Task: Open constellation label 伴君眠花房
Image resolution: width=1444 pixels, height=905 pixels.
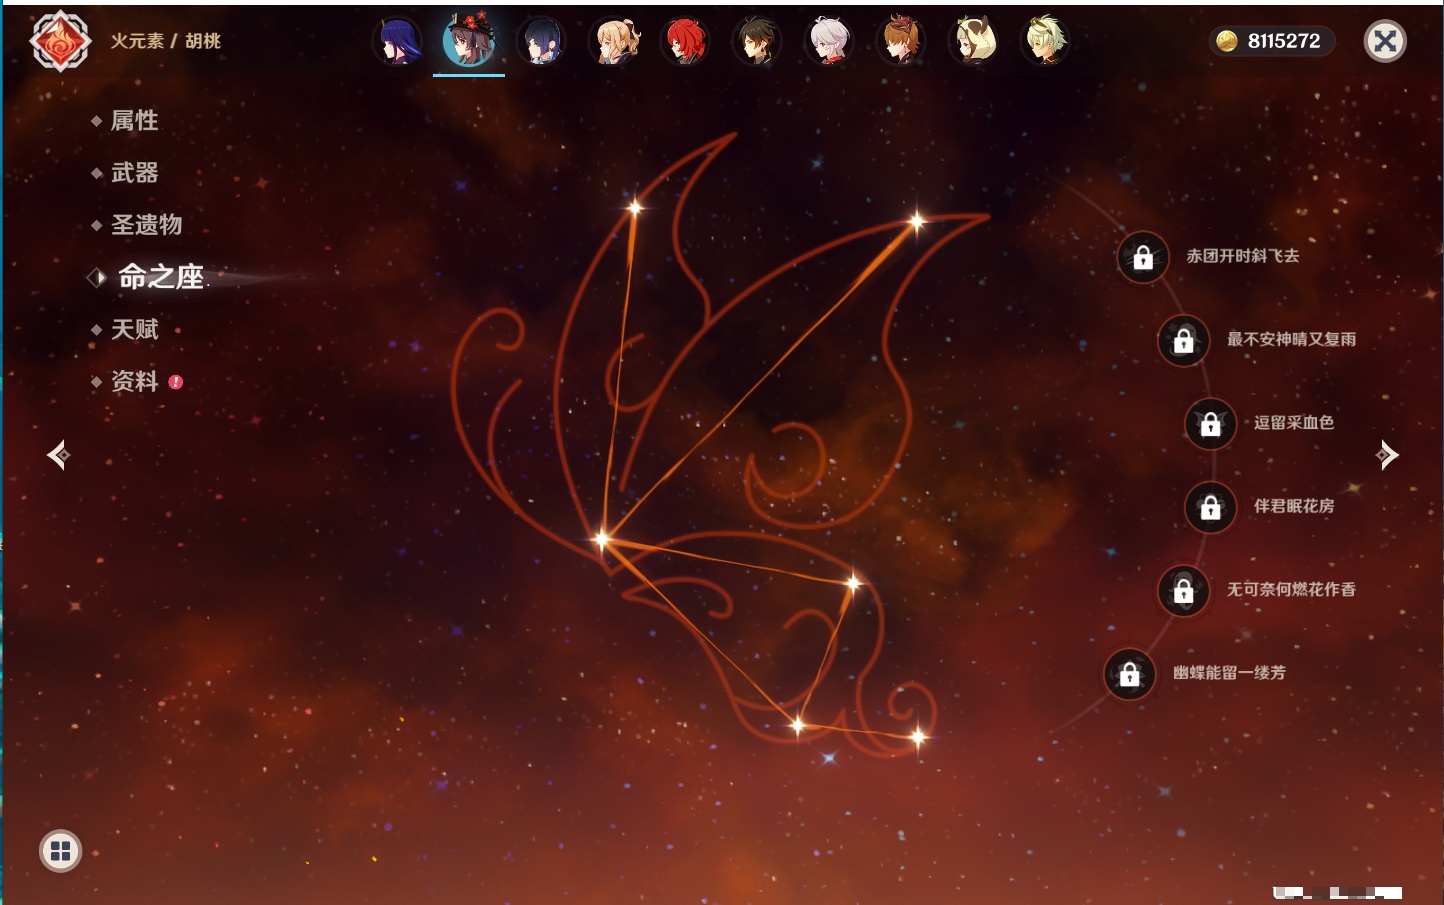Action: click(1294, 506)
